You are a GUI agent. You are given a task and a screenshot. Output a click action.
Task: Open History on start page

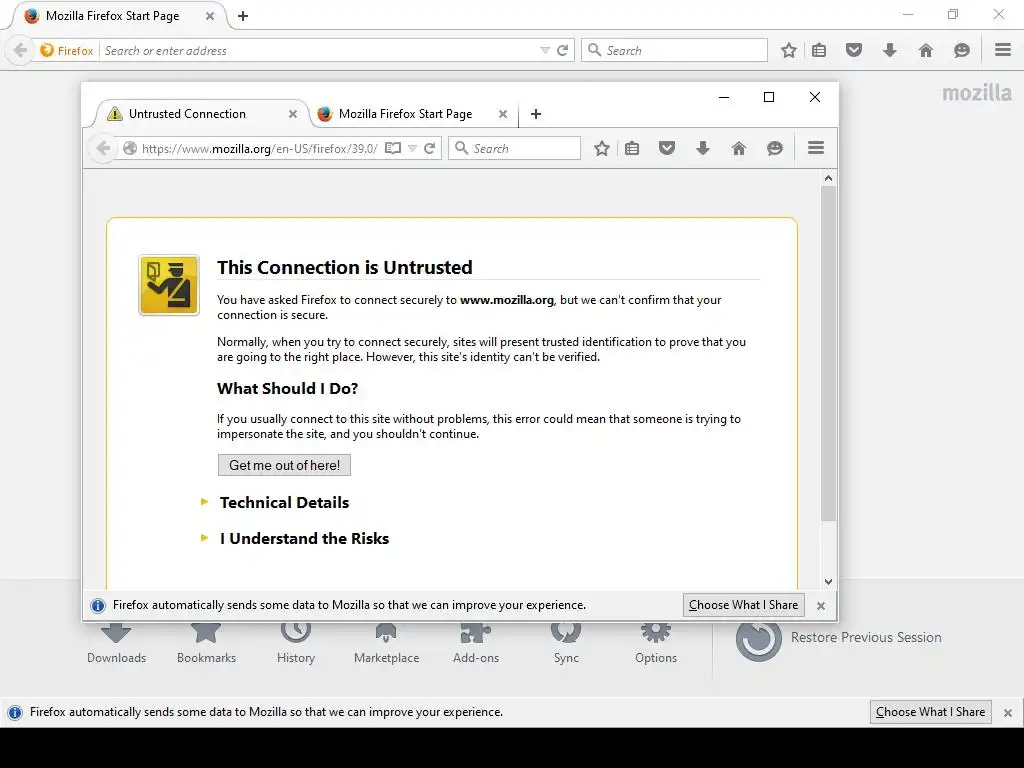coord(296,631)
